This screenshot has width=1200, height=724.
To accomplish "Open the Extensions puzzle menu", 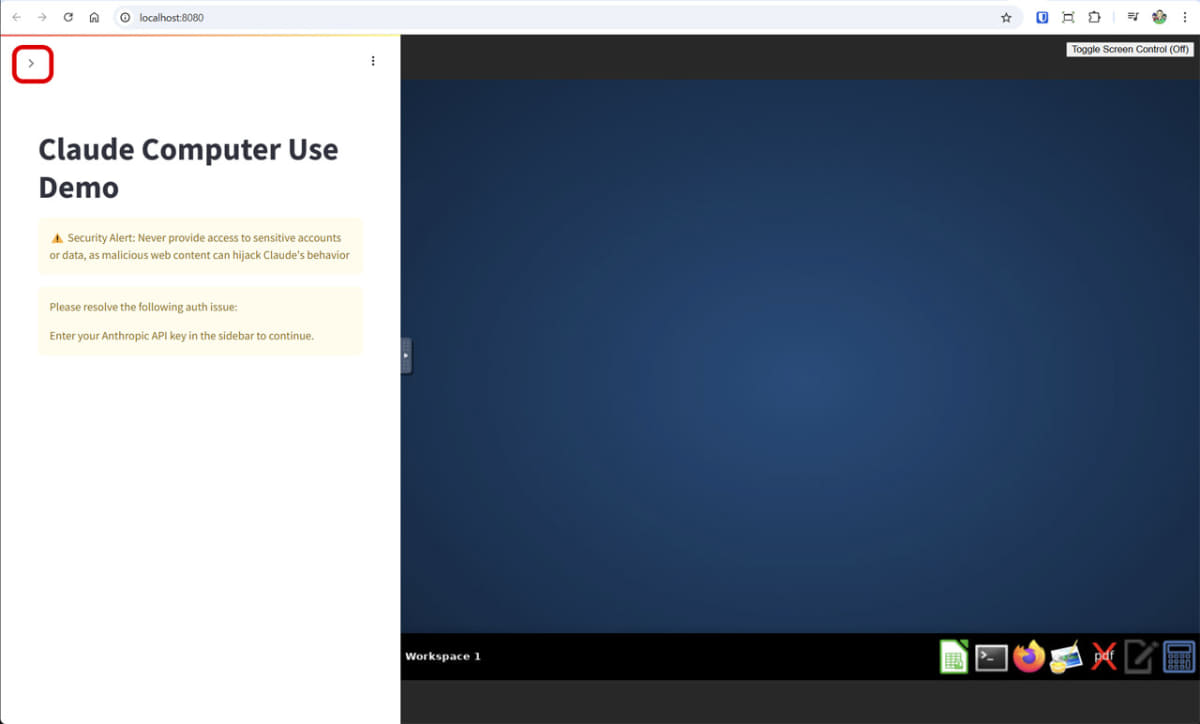I will pos(1094,17).
